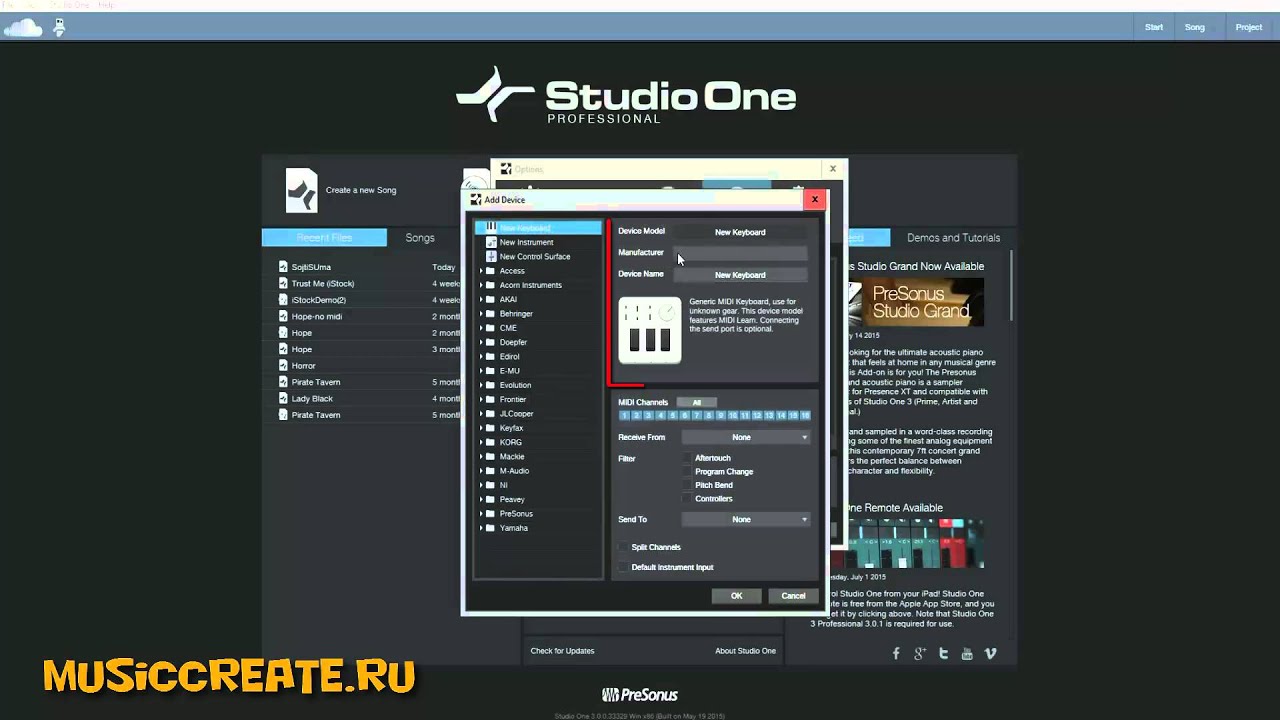Image resolution: width=1280 pixels, height=720 pixels.
Task: Expand the Edirol manufacturer arrow
Action: [481, 357]
